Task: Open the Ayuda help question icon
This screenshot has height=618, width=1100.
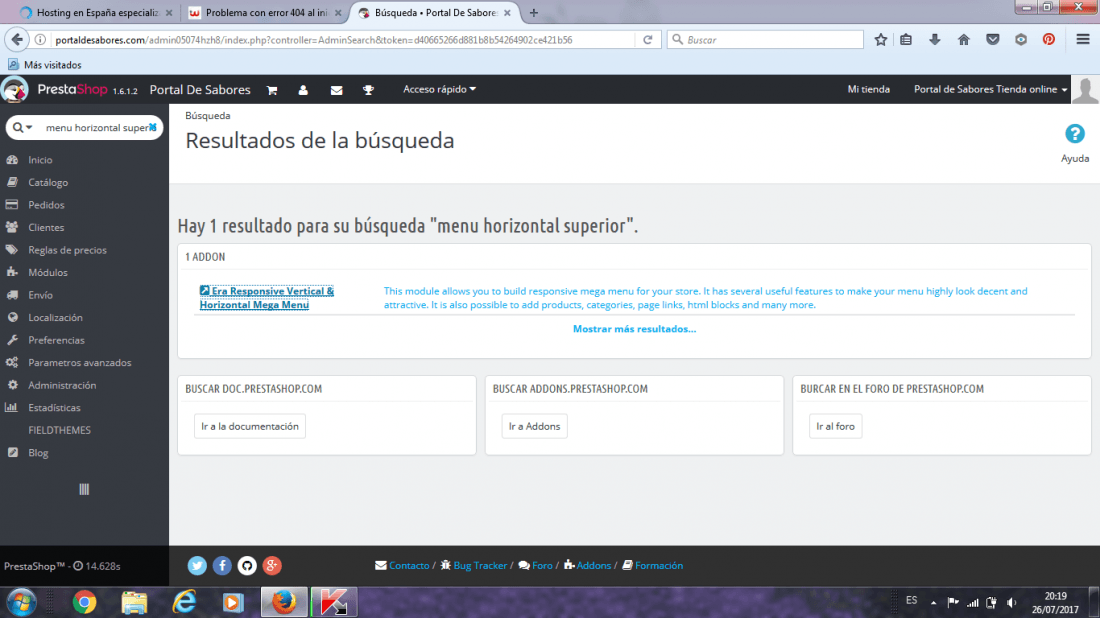Action: 1075,133
